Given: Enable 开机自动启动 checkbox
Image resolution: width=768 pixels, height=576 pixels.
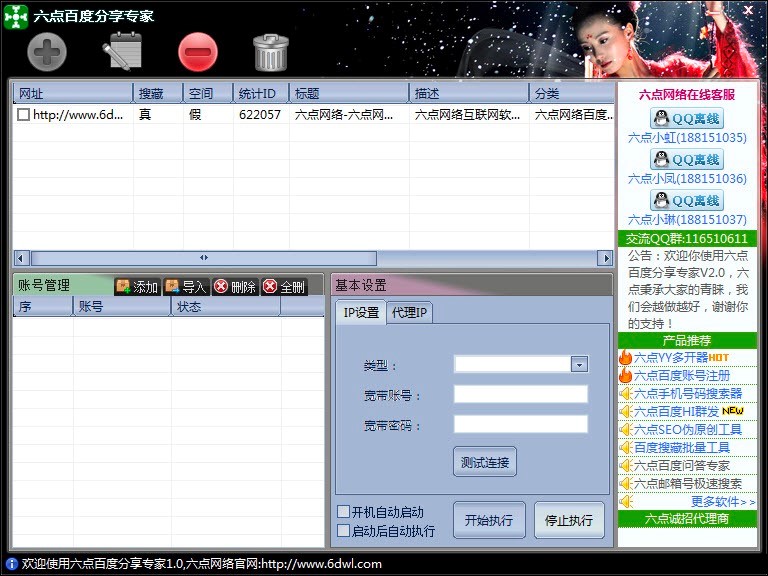Looking at the screenshot, I should (343, 512).
